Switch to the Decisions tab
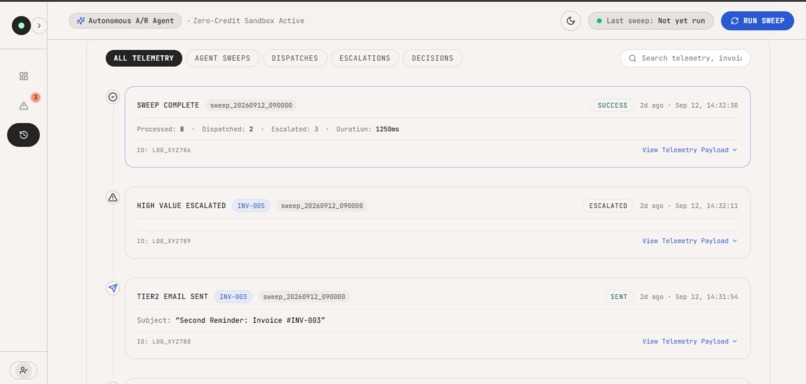Viewport: 806px width, 384px height. pyautogui.click(x=432, y=58)
